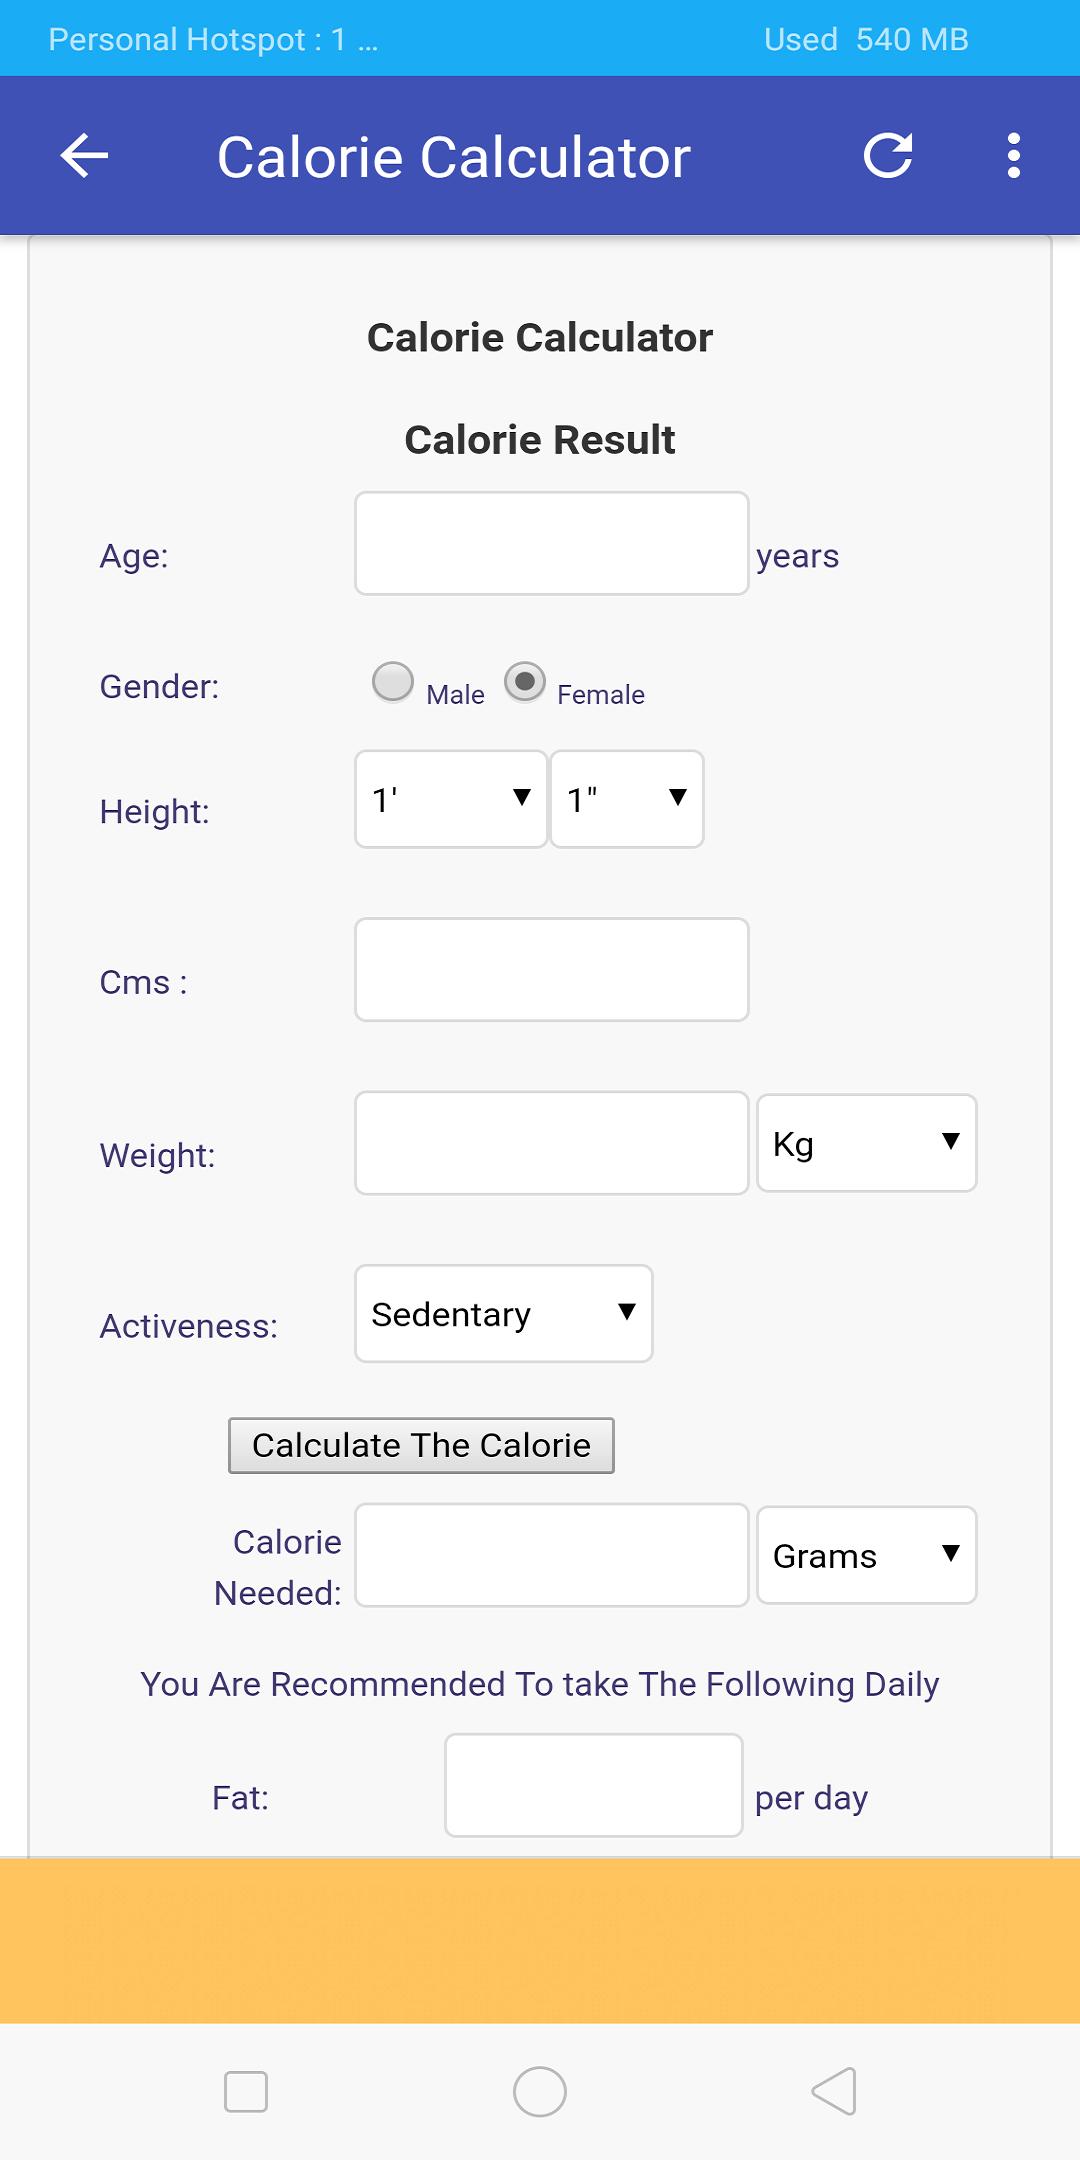Expand the Kg weight unit dropdown

coord(867,1143)
